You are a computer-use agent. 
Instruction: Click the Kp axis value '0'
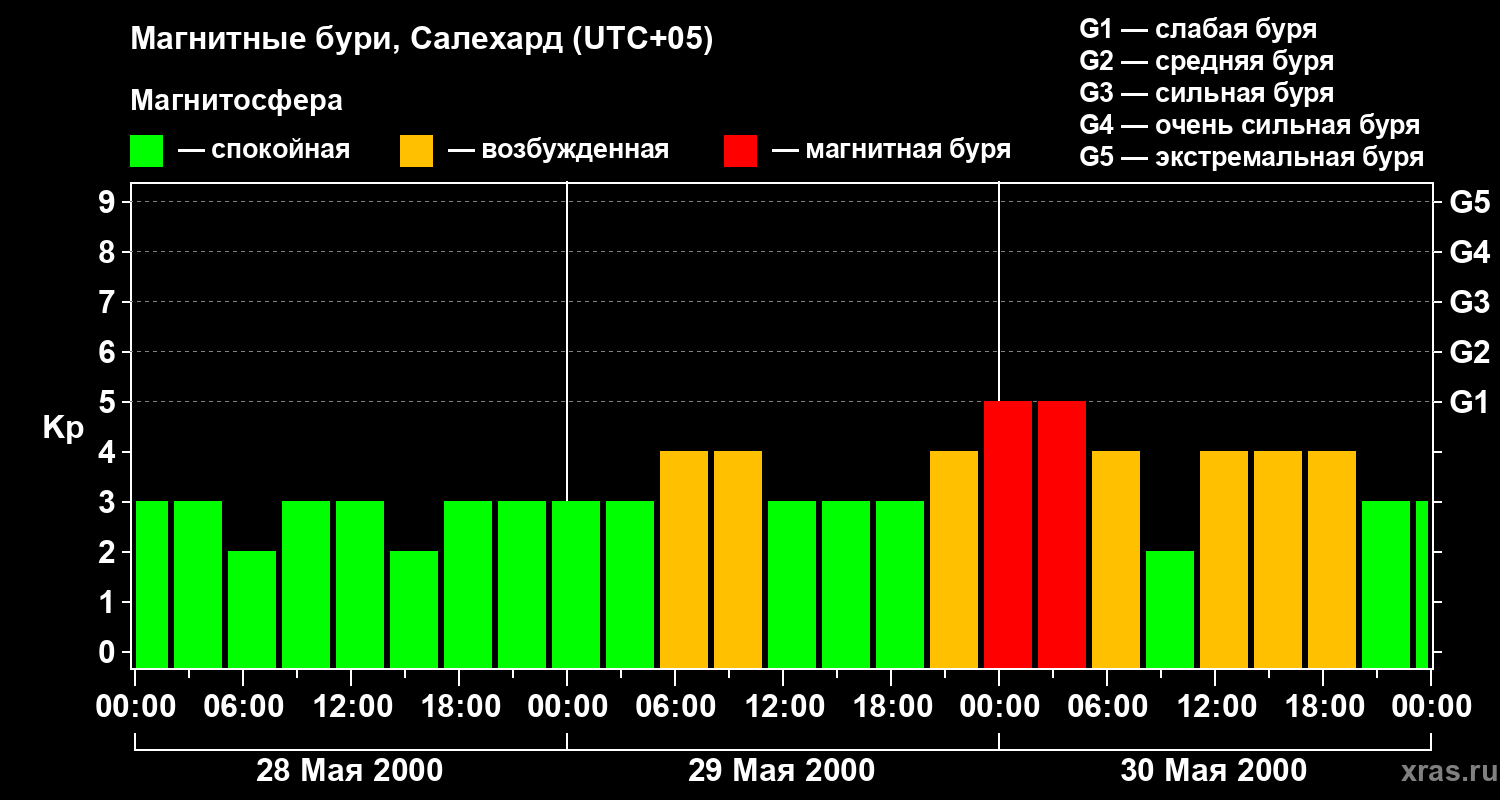pos(109,652)
